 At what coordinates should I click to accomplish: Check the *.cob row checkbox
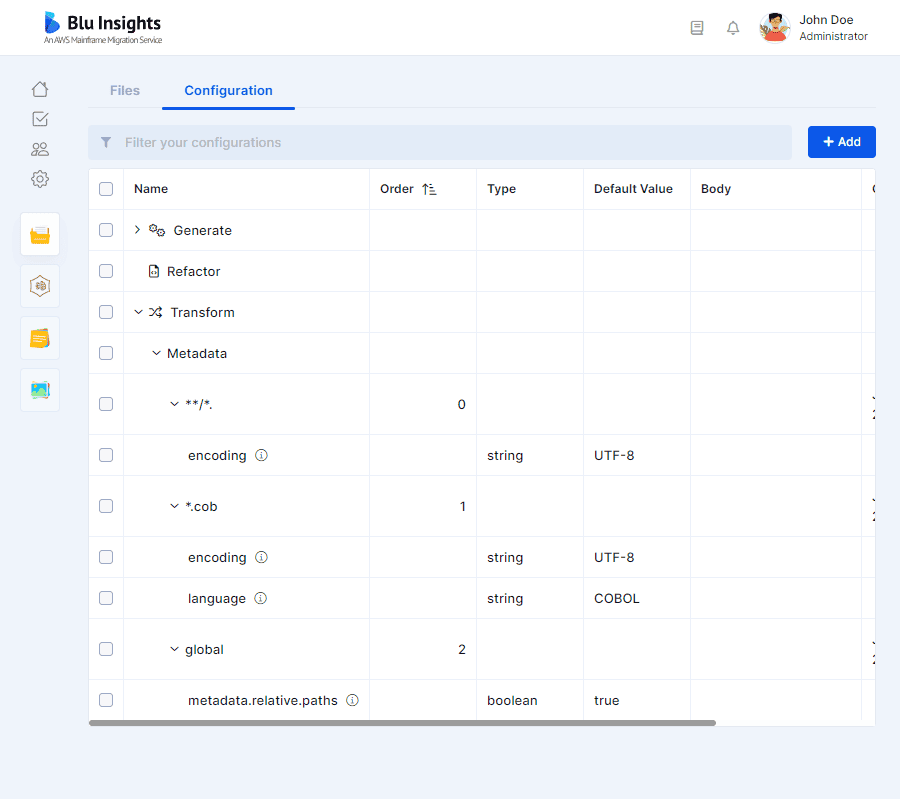tap(106, 506)
